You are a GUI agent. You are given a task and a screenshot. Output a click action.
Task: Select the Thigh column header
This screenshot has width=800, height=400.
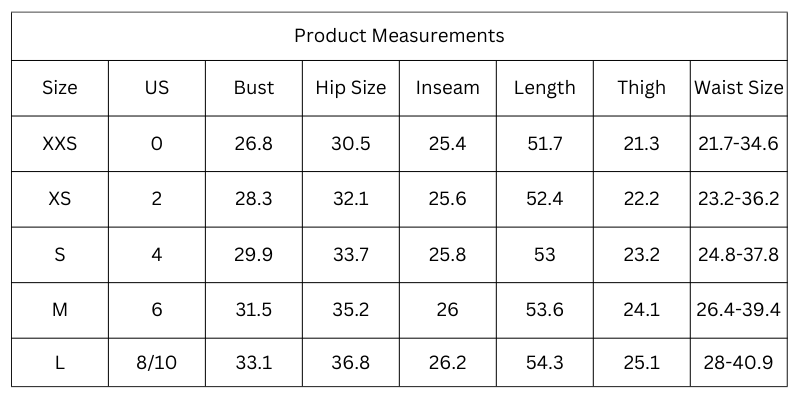pos(642,88)
